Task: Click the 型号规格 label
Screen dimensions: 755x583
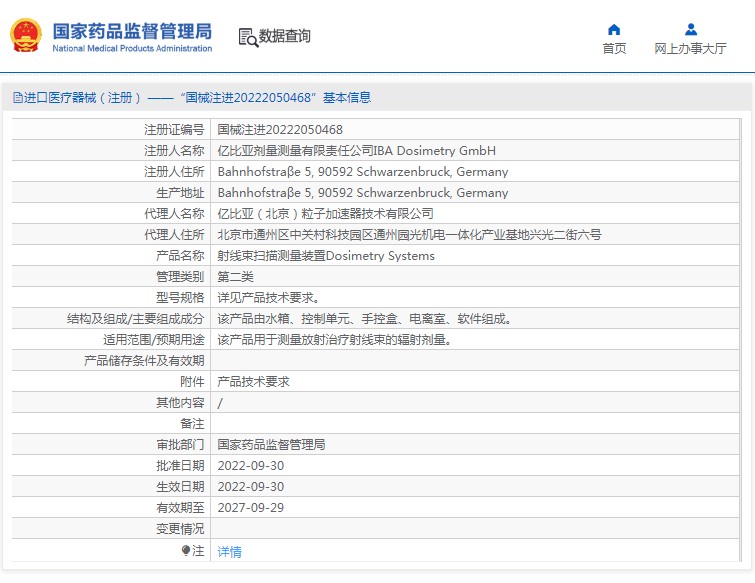Action: point(180,298)
